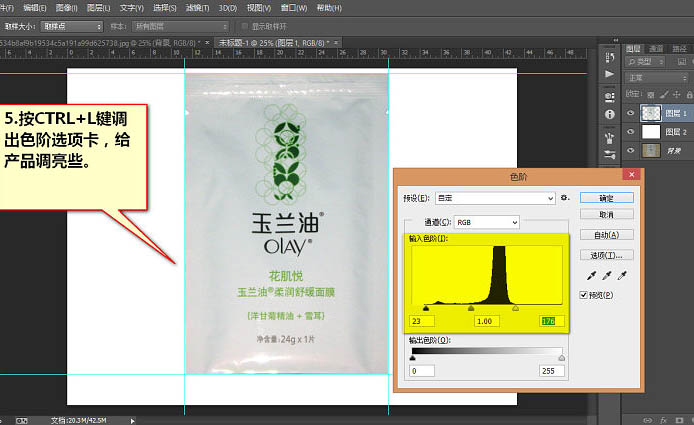Click lock transparent pixels icon
Viewport: 694px width, 425px height.
click(x=651, y=95)
